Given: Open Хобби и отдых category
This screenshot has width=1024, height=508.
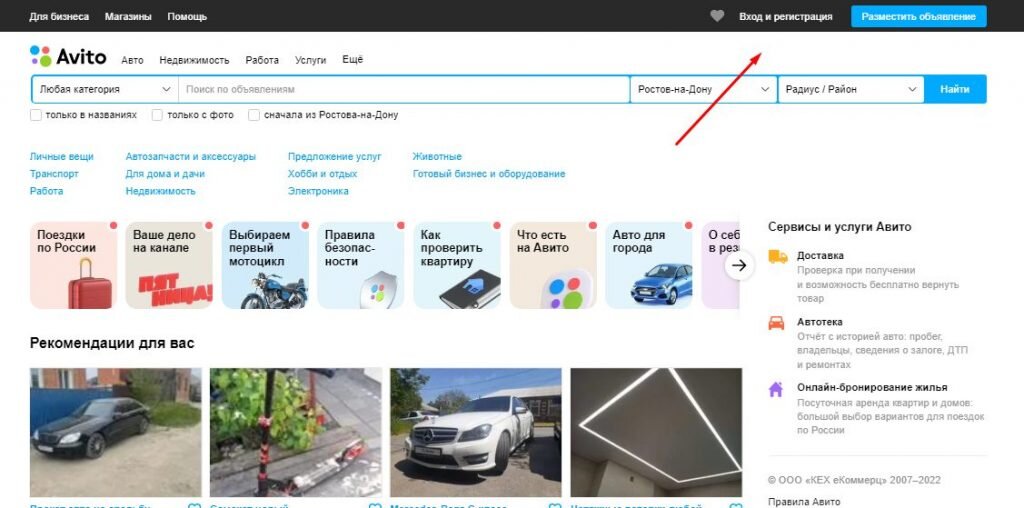Looking at the screenshot, I should [323, 174].
